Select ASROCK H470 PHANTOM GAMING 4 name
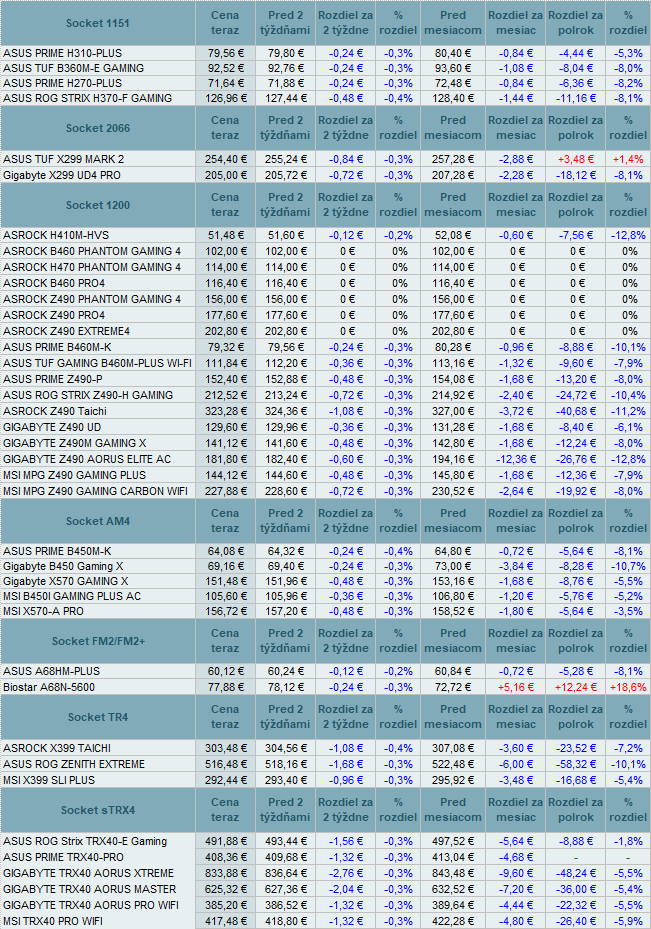This screenshot has width=651, height=929. point(92,267)
